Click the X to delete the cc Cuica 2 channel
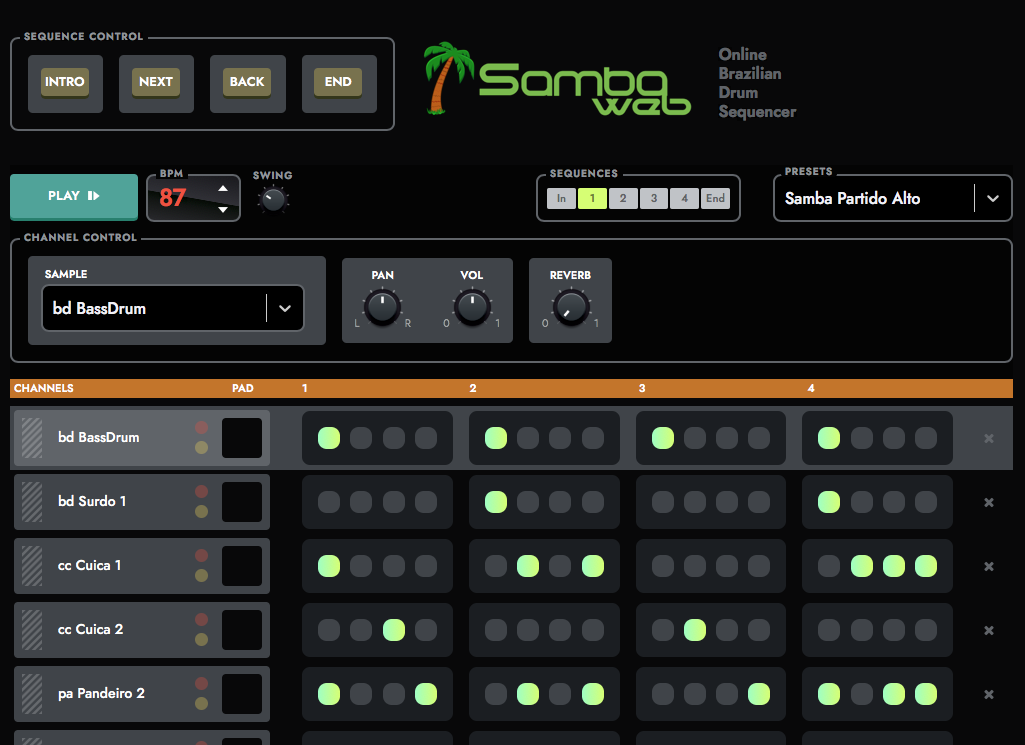The height and width of the screenshot is (745, 1025). (988, 630)
